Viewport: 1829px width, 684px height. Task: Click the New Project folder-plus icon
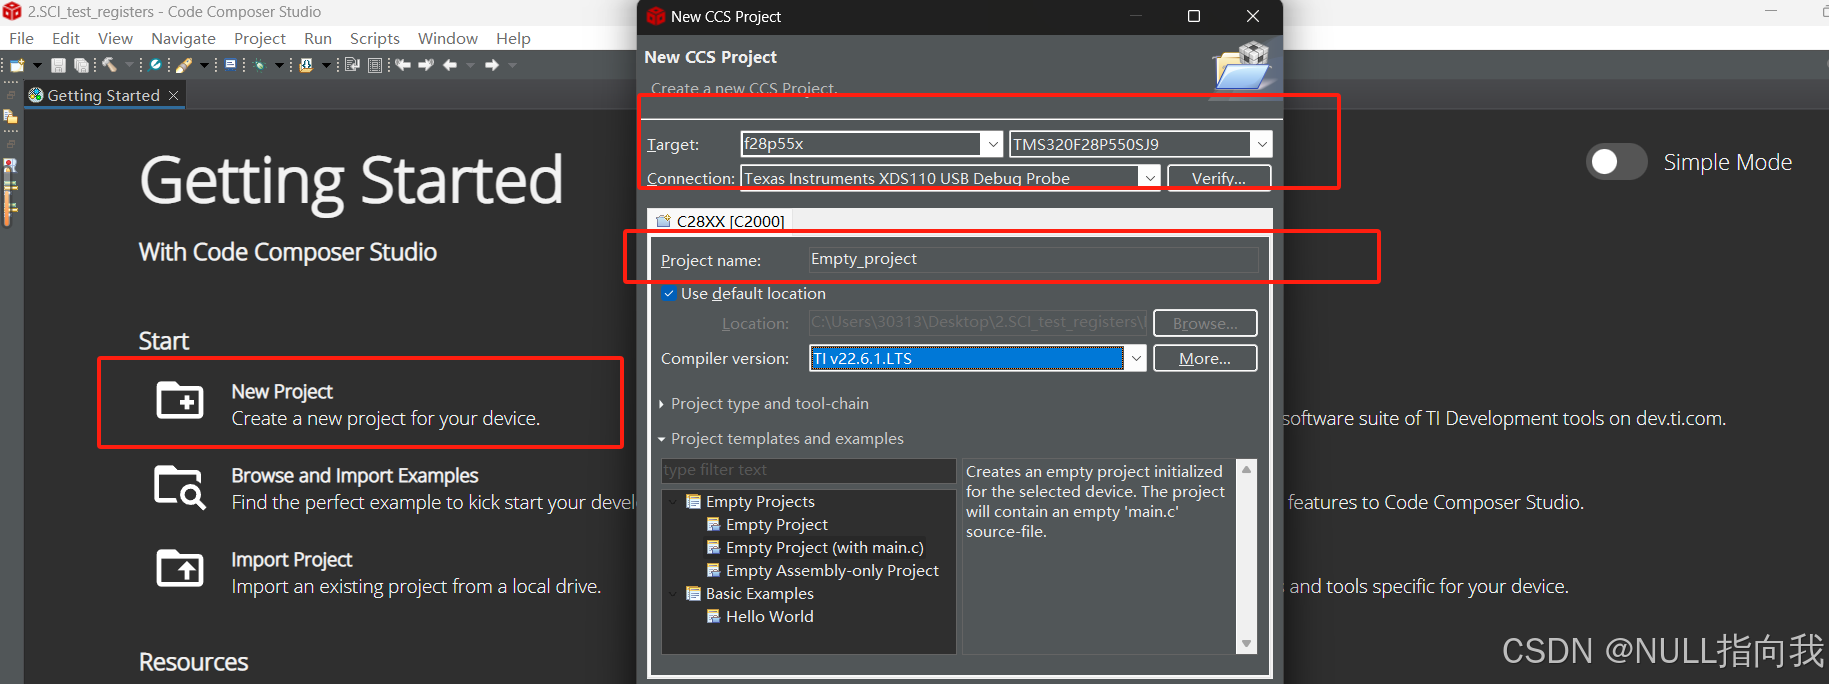[180, 401]
